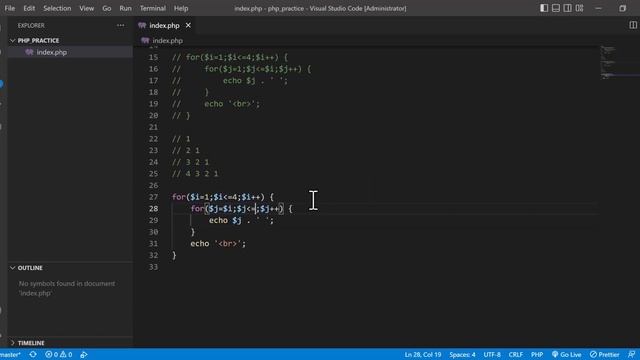
Task: Open the Edit menu
Action: tap(29, 8)
